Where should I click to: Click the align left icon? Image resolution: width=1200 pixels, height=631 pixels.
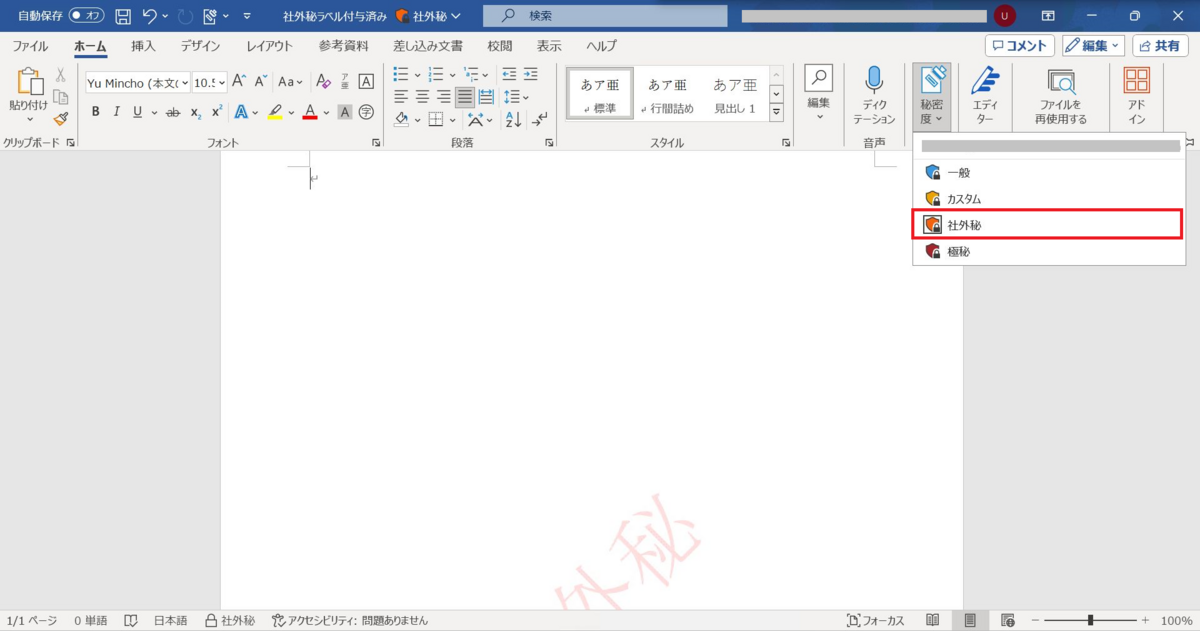(400, 97)
